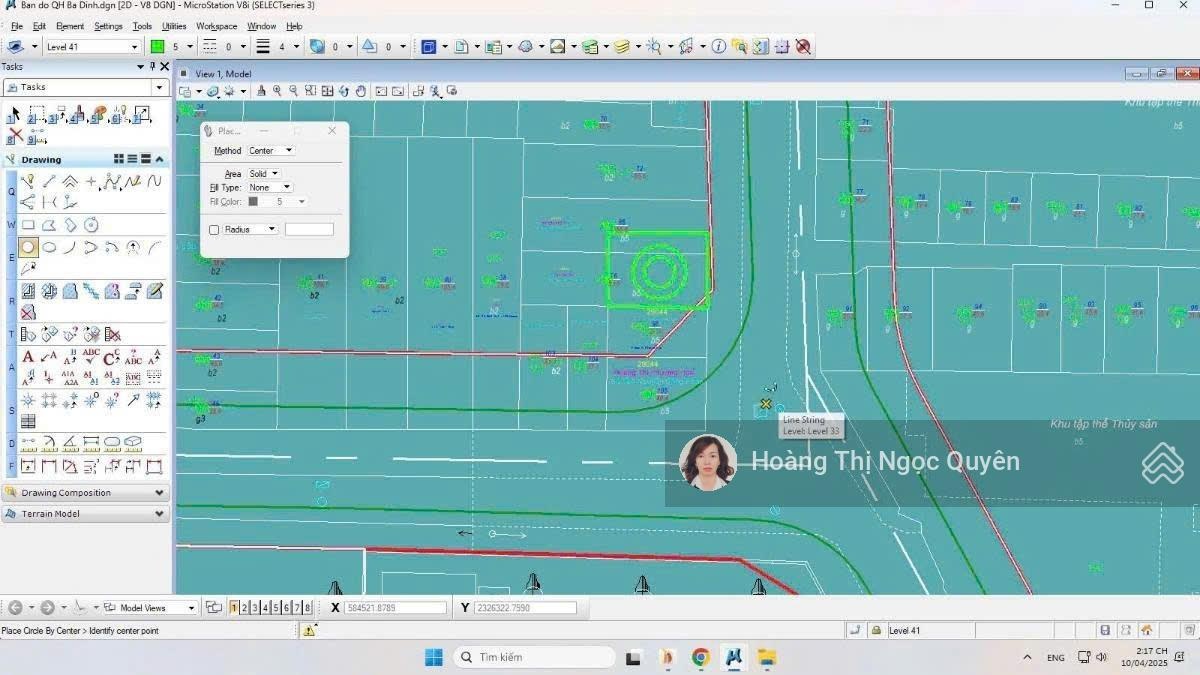Image resolution: width=1200 pixels, height=675 pixels.
Task: Toggle view 2 in view group buttons
Action: click(x=245, y=607)
